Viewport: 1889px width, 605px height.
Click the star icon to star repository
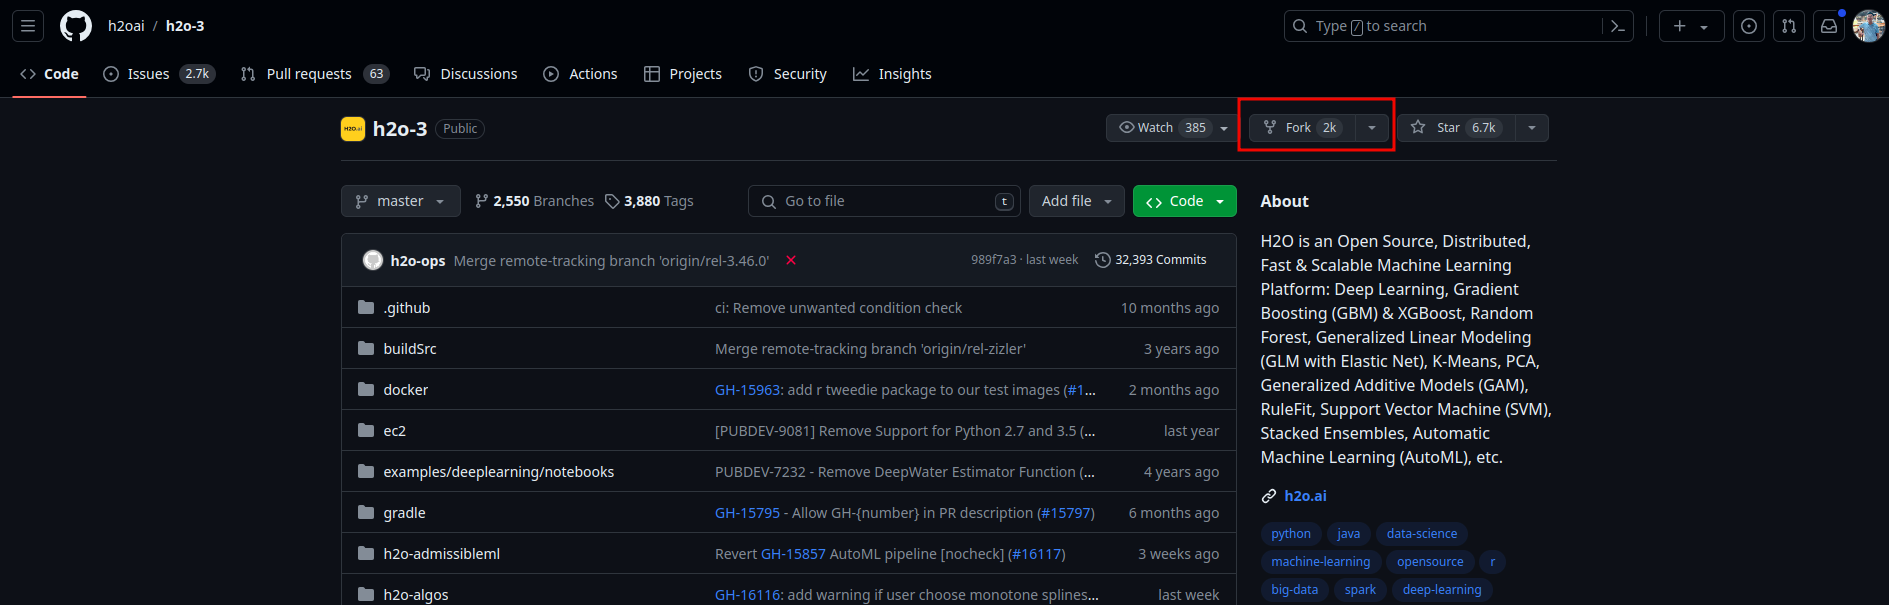(1418, 127)
